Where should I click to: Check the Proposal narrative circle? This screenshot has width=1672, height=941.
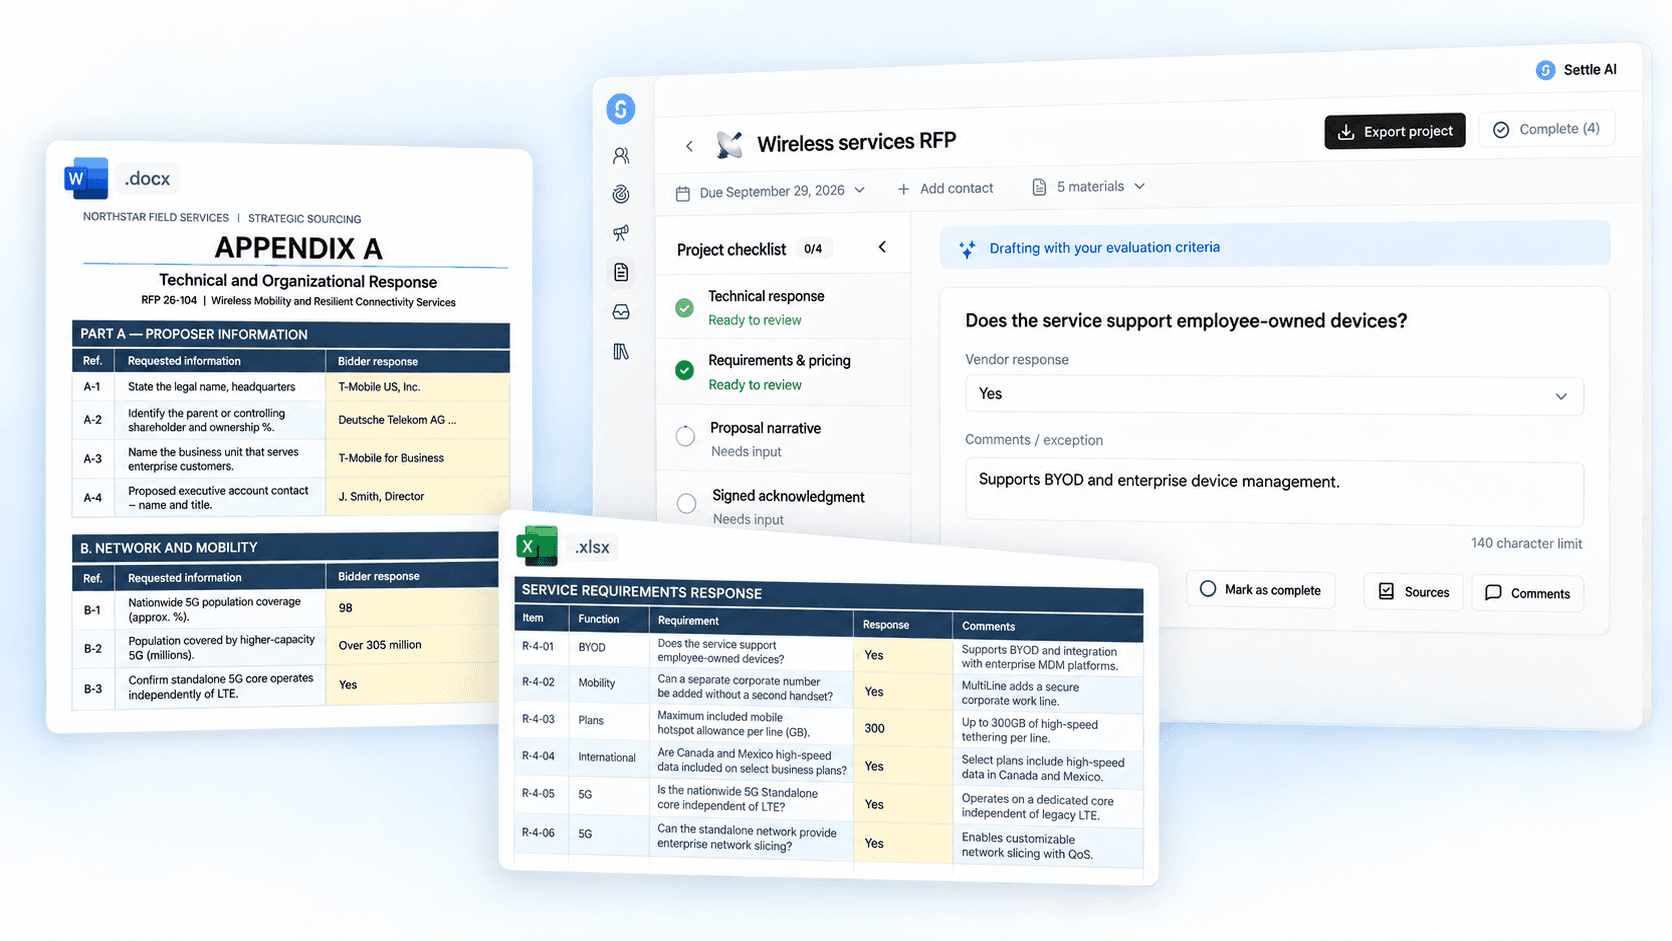tap(685, 436)
